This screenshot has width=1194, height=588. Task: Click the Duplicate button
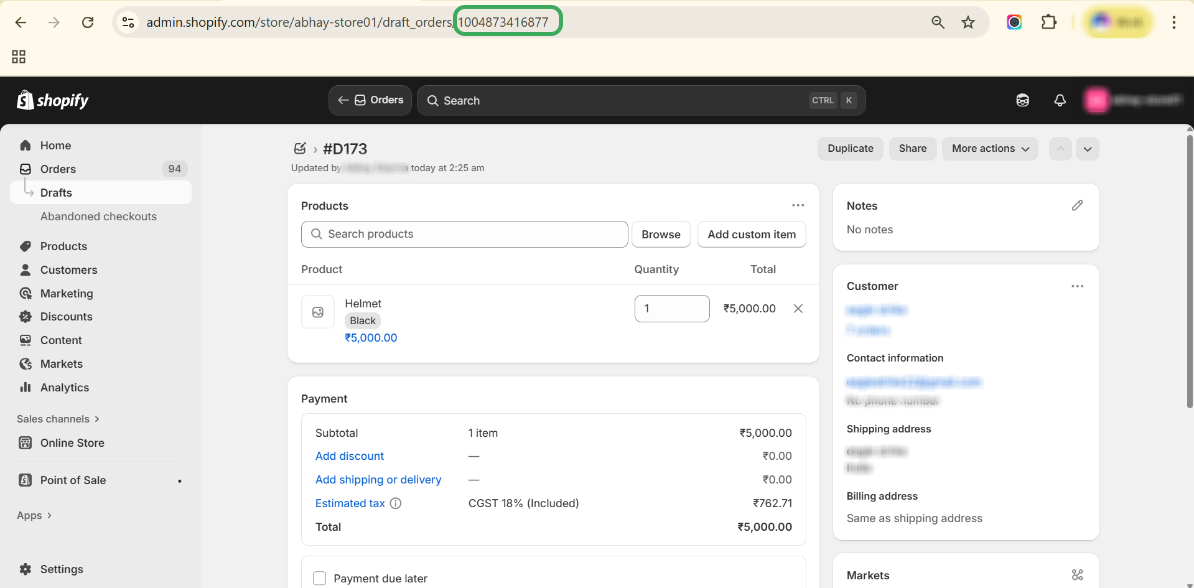850,148
